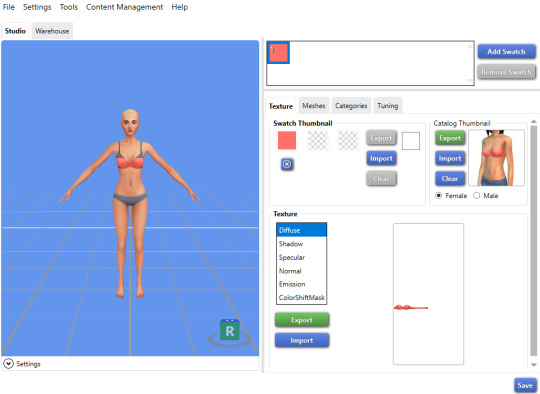Select ColorShiftMask in the texture list

pyautogui.click(x=301, y=298)
